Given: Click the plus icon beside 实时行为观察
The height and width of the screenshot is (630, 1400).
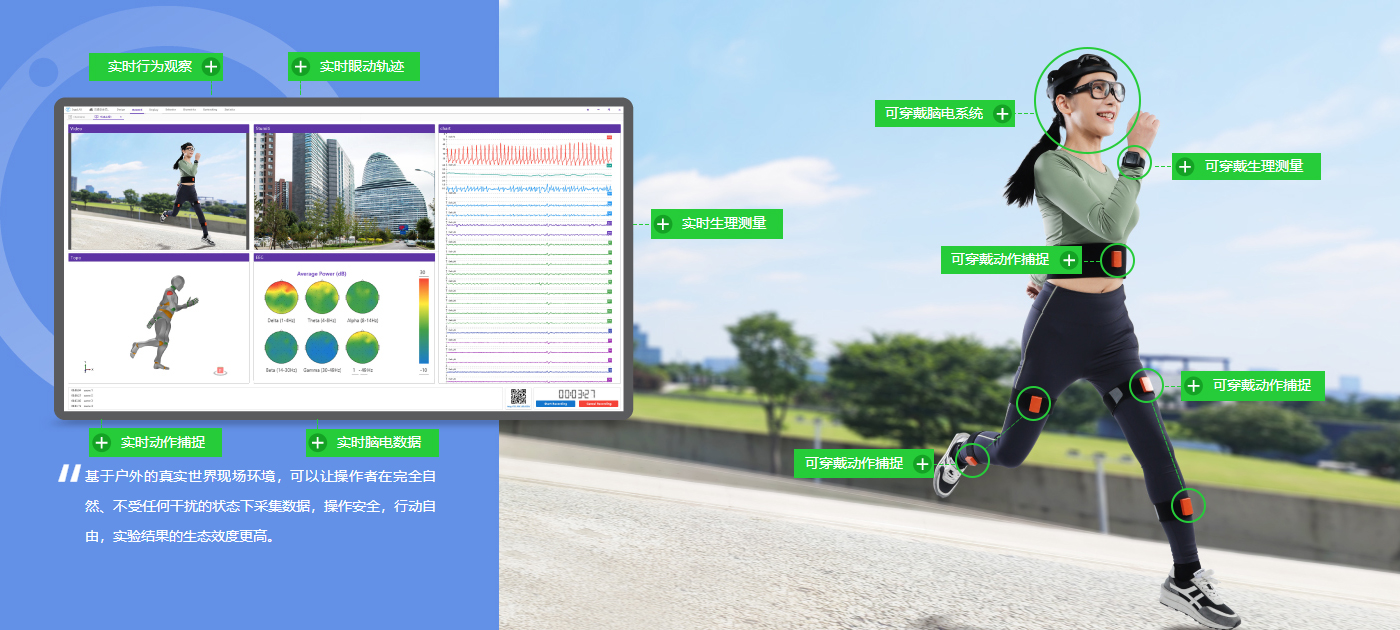Looking at the screenshot, I should 211,67.
